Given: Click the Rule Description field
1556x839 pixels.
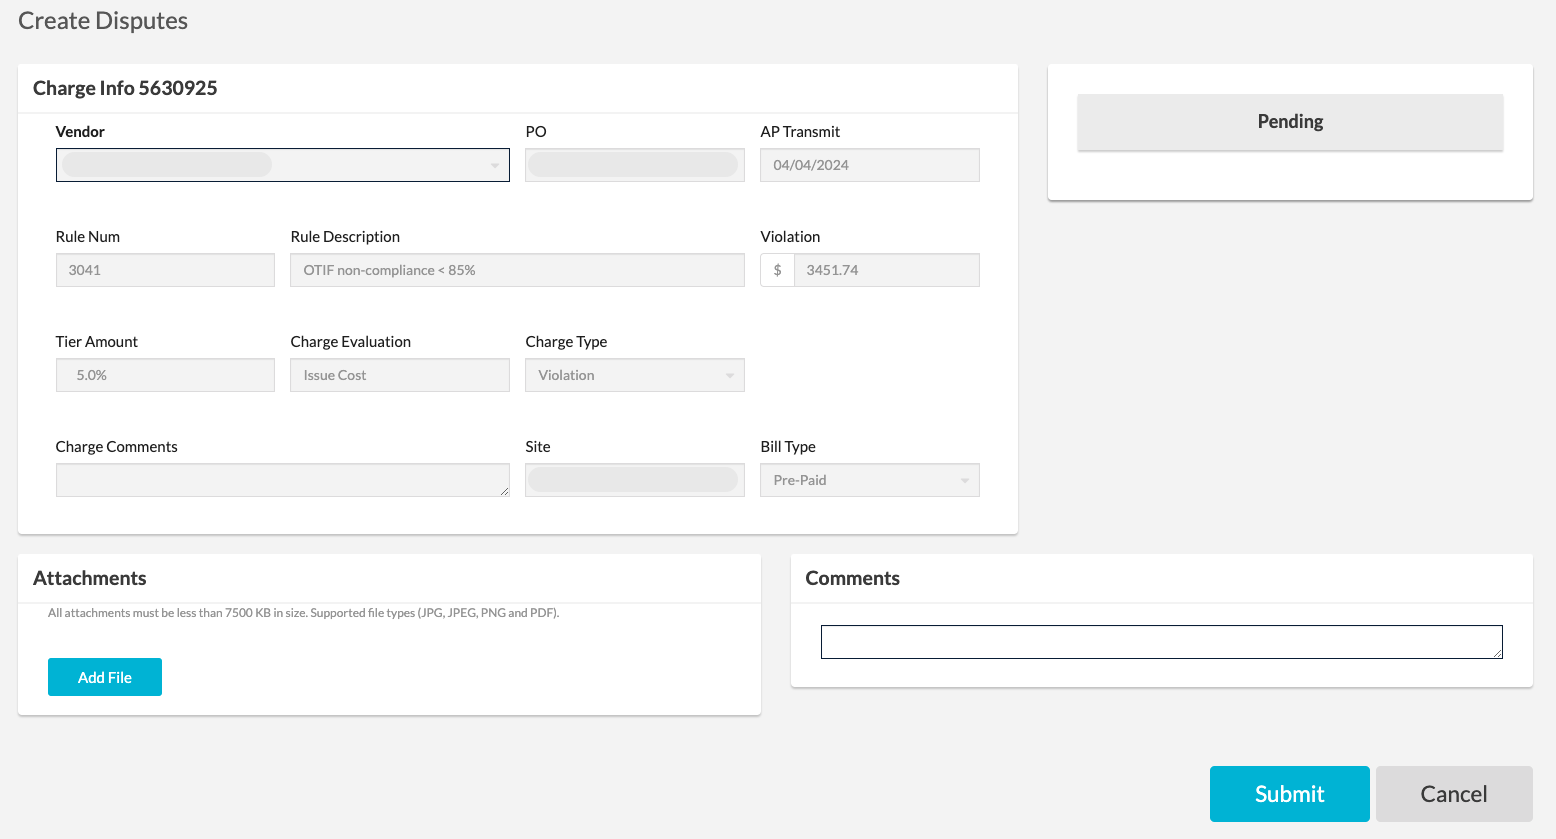Looking at the screenshot, I should pyautogui.click(x=516, y=270).
